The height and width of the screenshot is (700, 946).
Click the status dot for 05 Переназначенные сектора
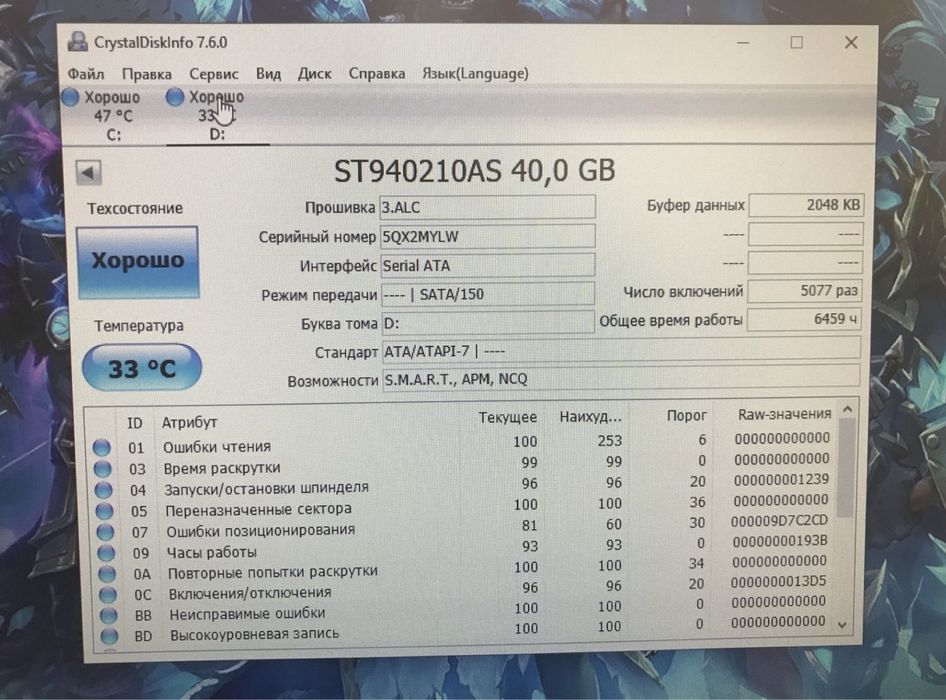point(104,511)
